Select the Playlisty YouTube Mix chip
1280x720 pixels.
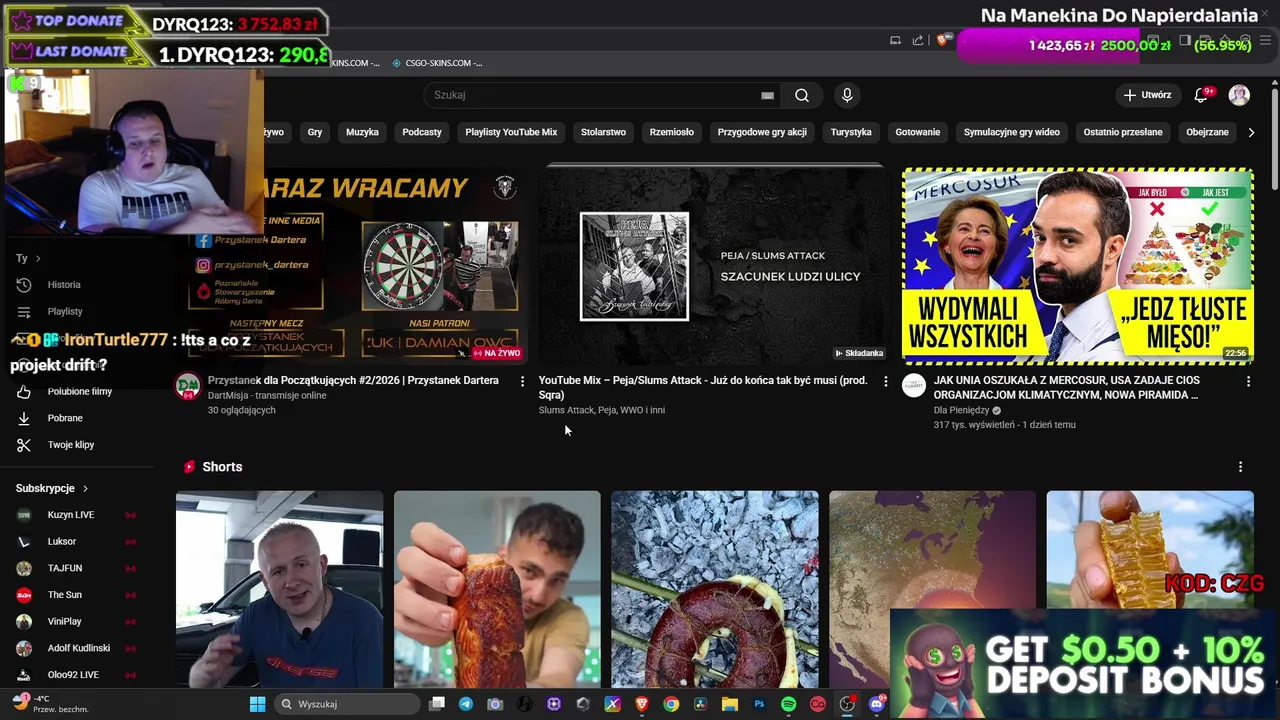coord(511,132)
